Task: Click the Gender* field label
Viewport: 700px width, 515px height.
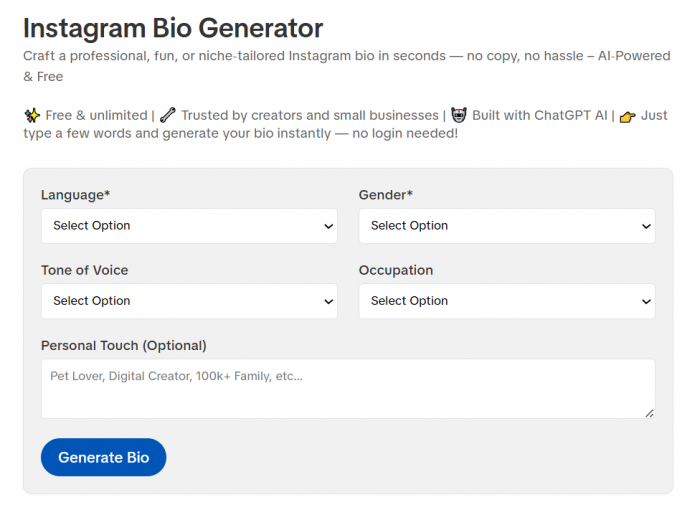Action: point(386,195)
